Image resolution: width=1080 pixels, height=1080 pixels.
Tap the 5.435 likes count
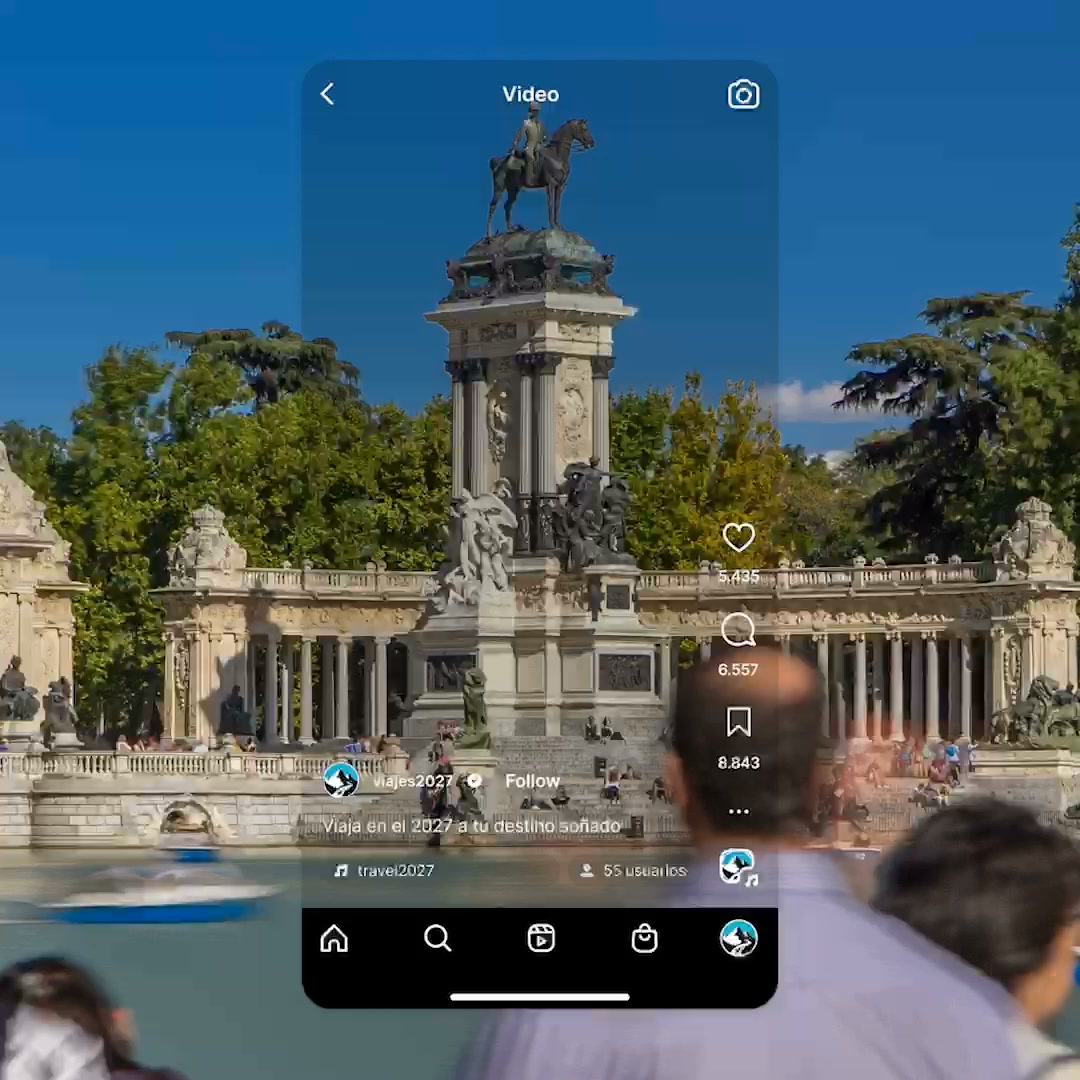click(738, 576)
